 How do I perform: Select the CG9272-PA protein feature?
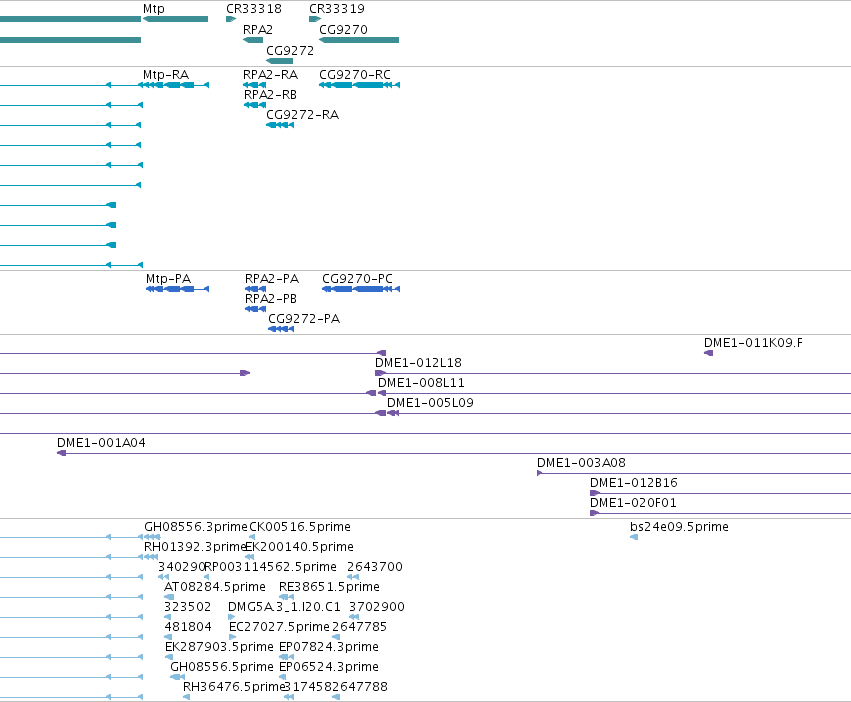point(281,329)
